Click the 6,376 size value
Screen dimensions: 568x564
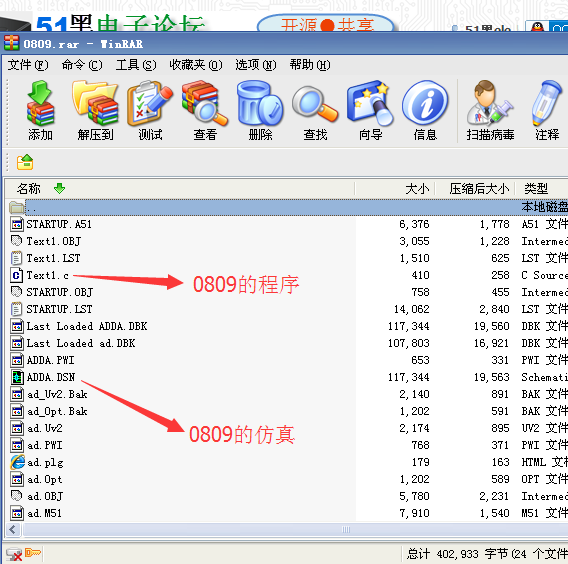point(414,224)
